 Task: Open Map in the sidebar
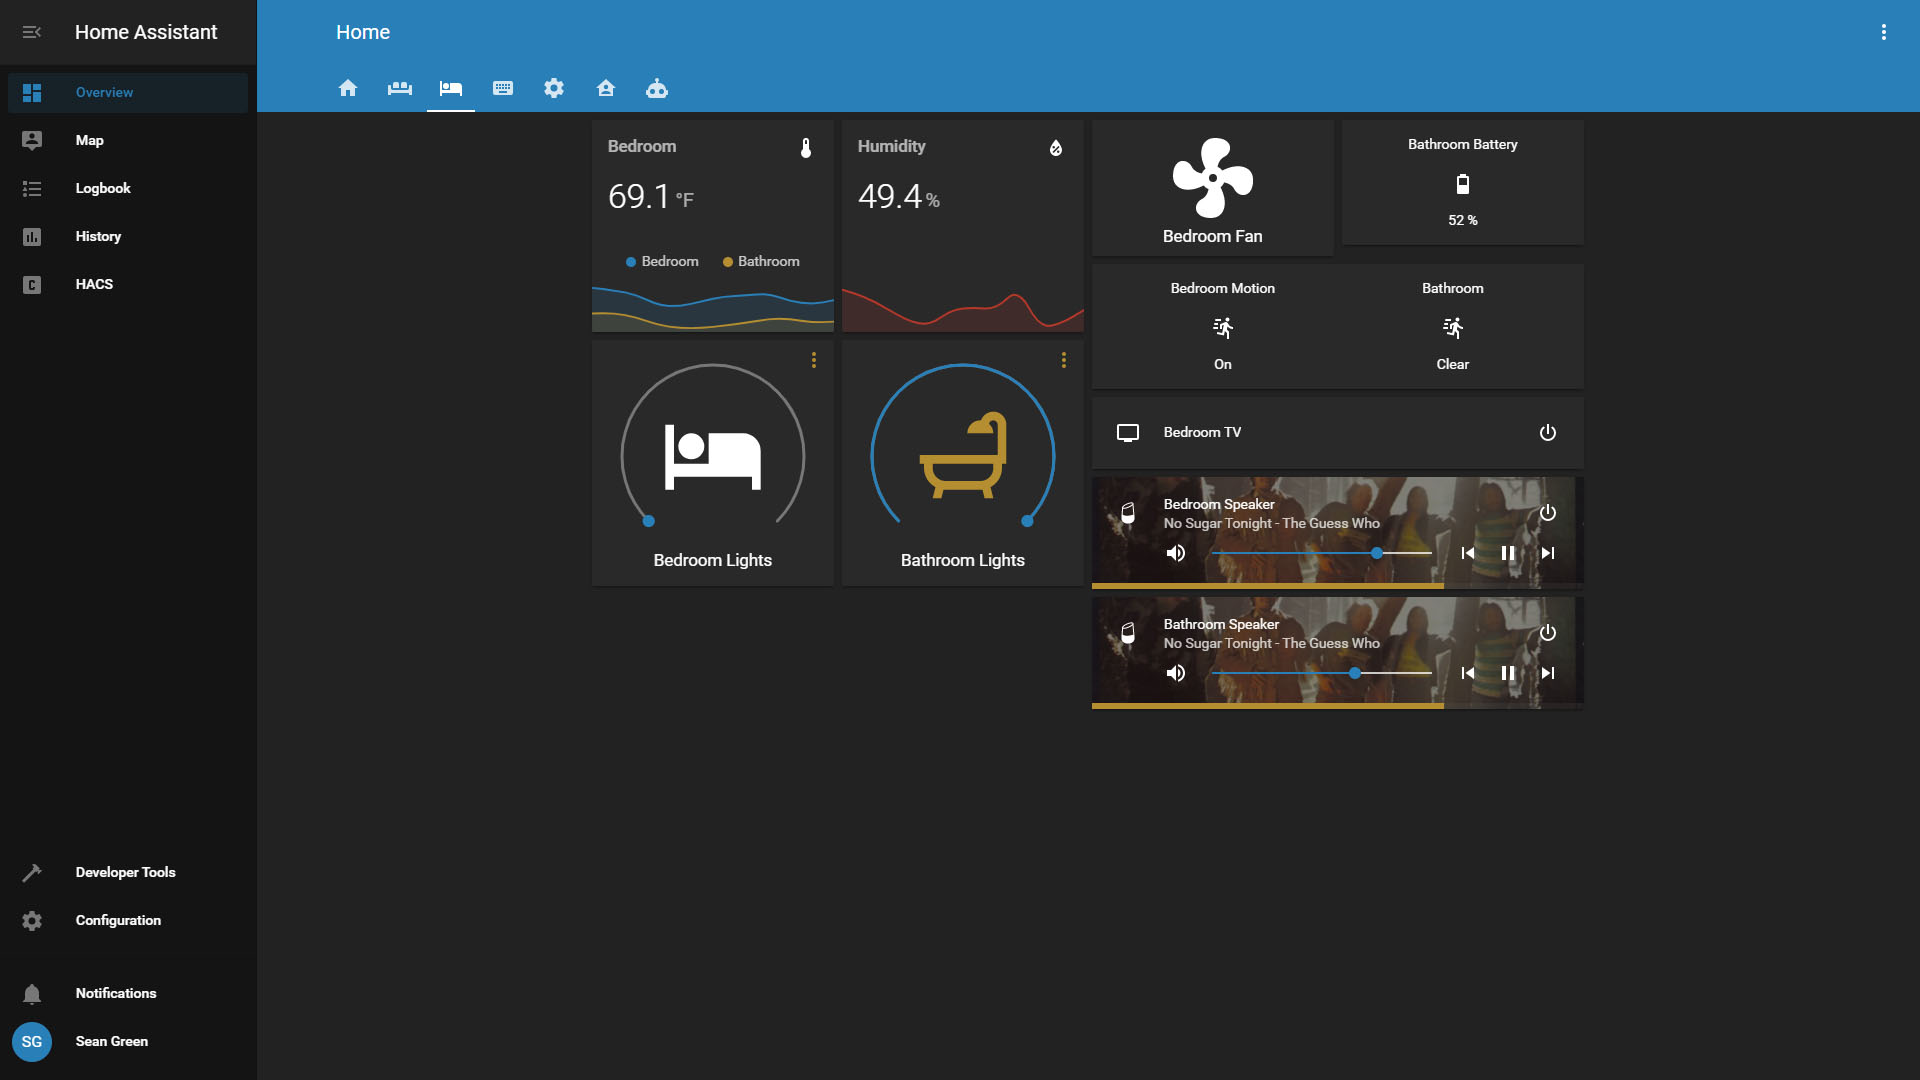(128, 140)
